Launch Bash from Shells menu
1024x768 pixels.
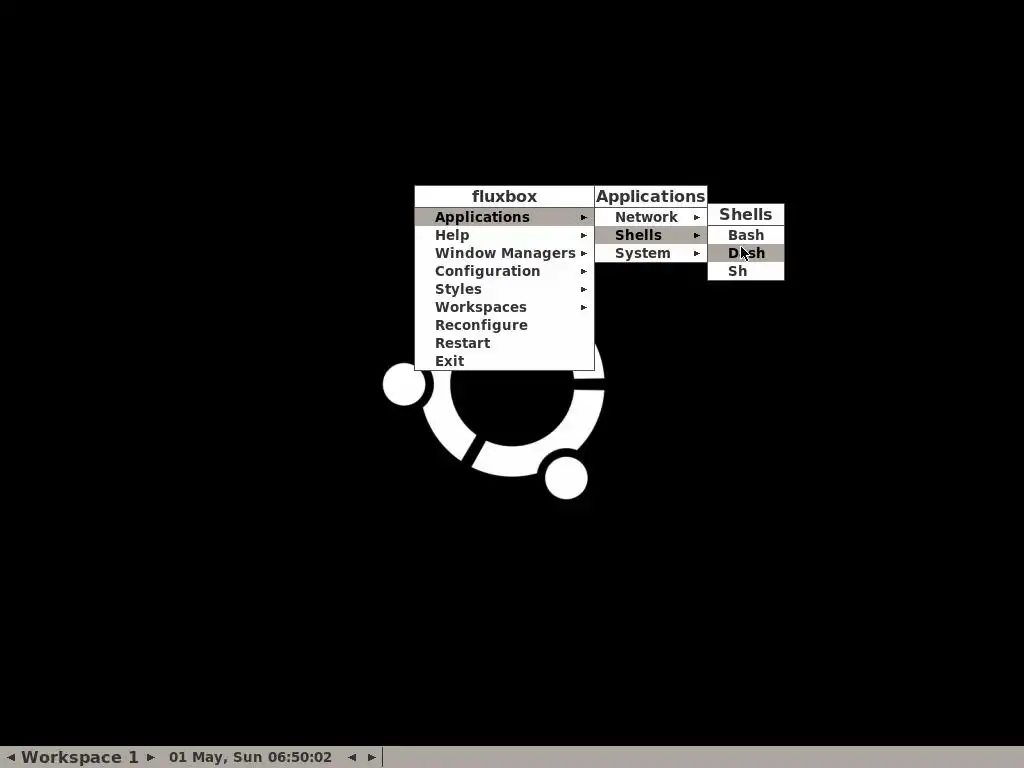[x=746, y=235]
